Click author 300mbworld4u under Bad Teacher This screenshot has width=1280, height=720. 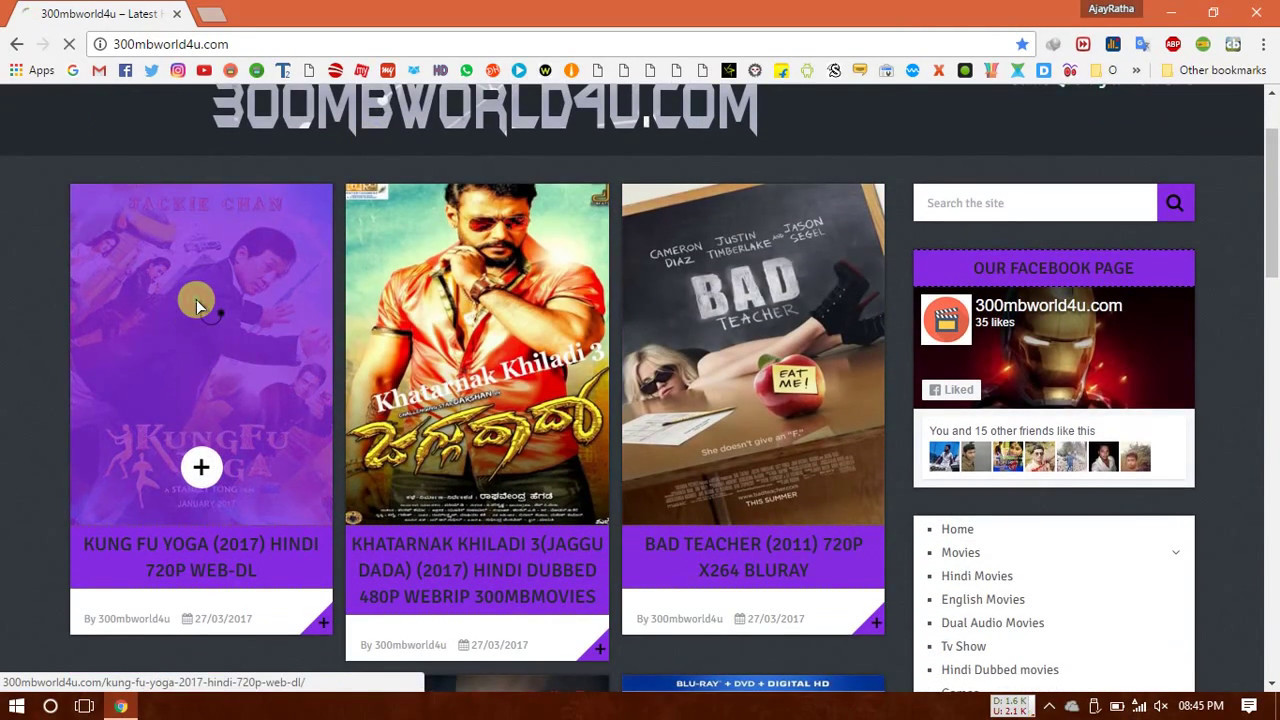click(x=687, y=619)
